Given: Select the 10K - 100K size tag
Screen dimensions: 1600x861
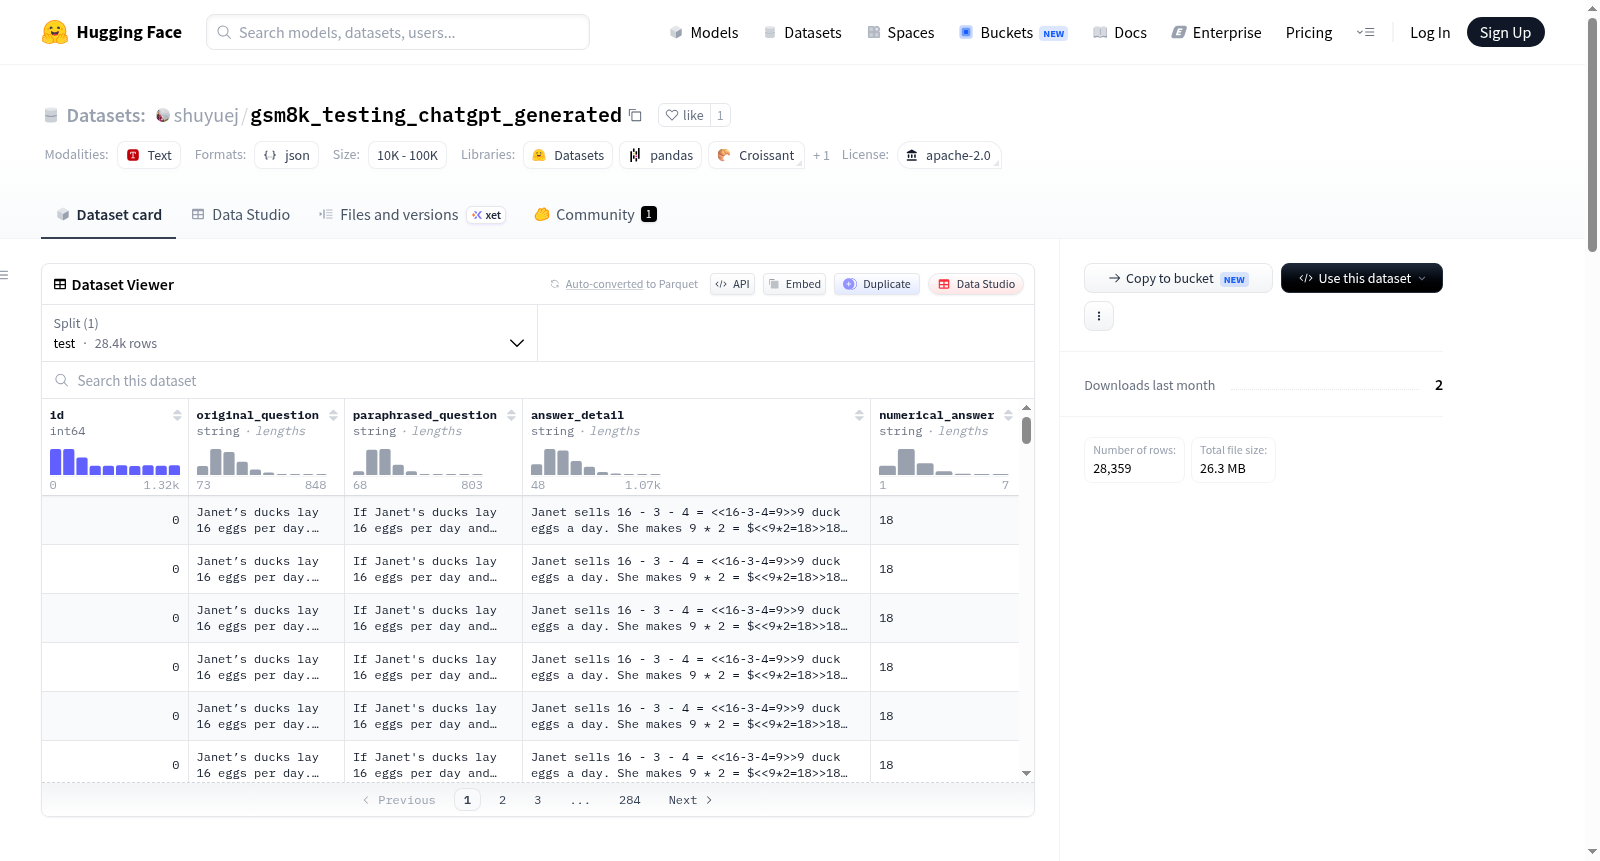Looking at the screenshot, I should point(407,155).
